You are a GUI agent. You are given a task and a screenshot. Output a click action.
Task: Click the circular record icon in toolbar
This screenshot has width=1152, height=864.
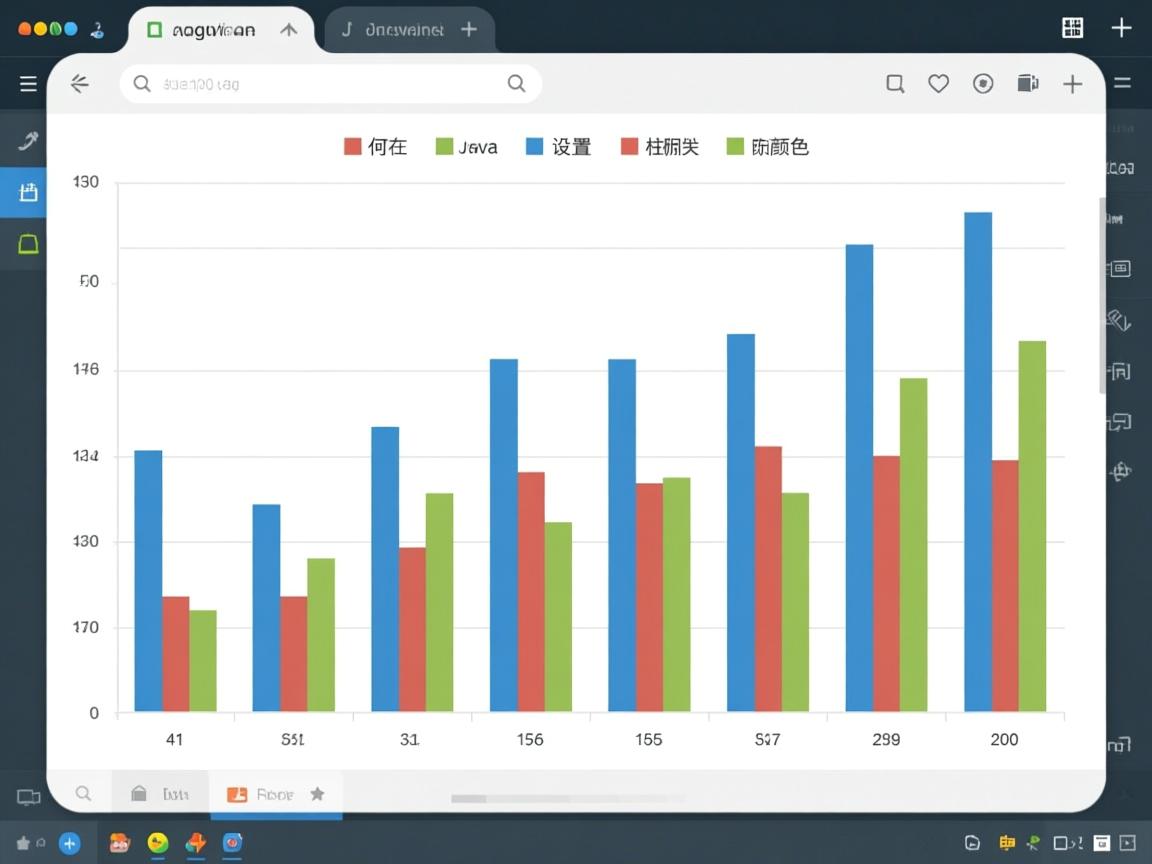(983, 84)
